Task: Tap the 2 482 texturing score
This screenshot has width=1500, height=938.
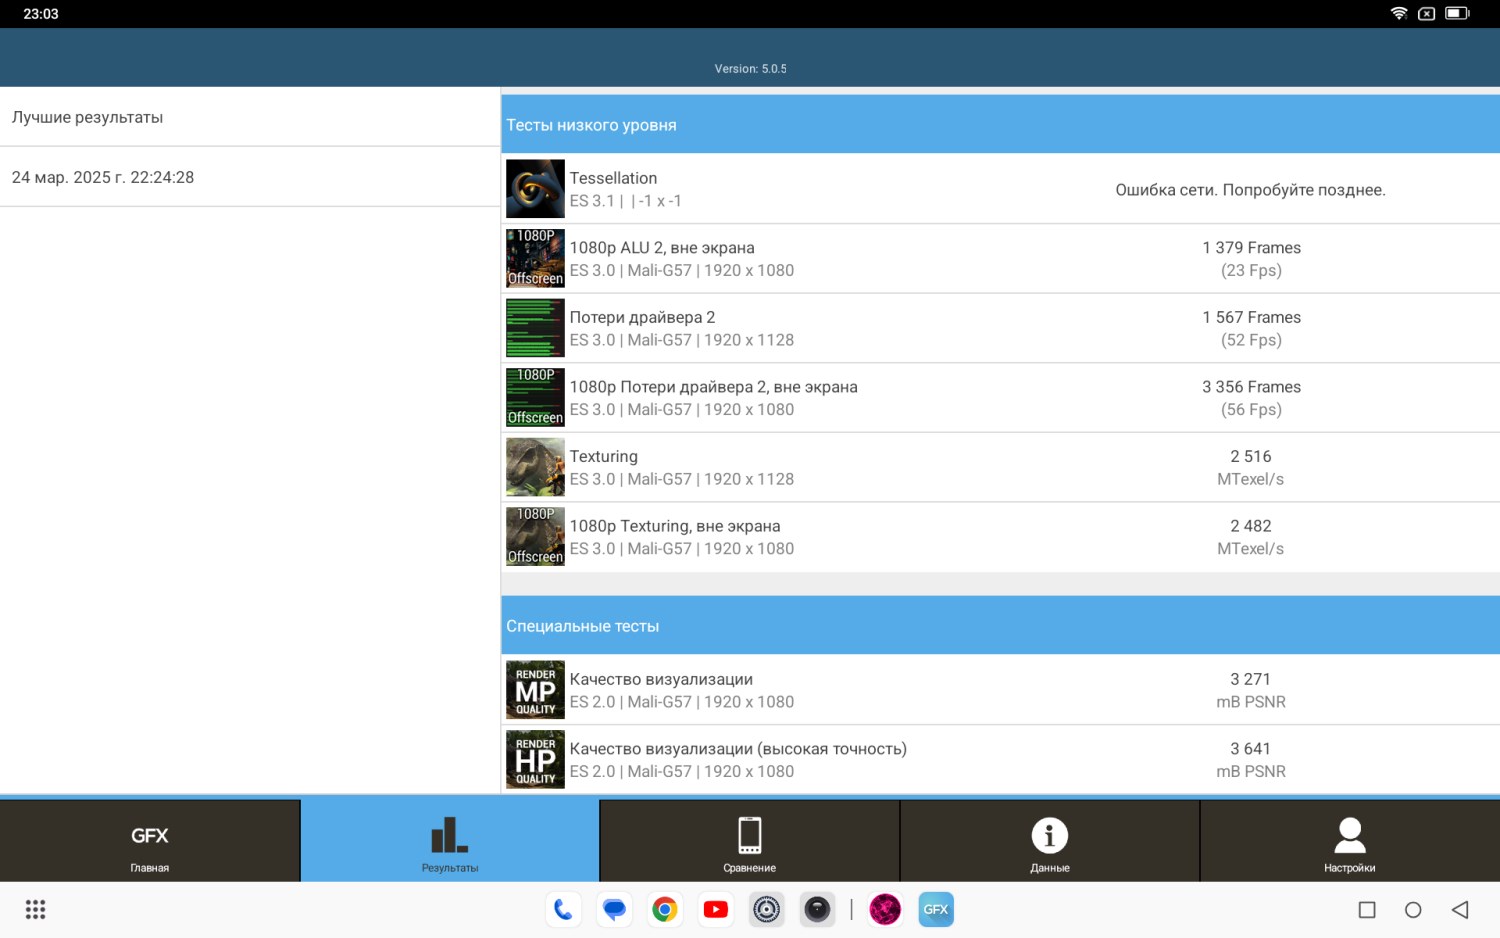Action: coord(1251,526)
